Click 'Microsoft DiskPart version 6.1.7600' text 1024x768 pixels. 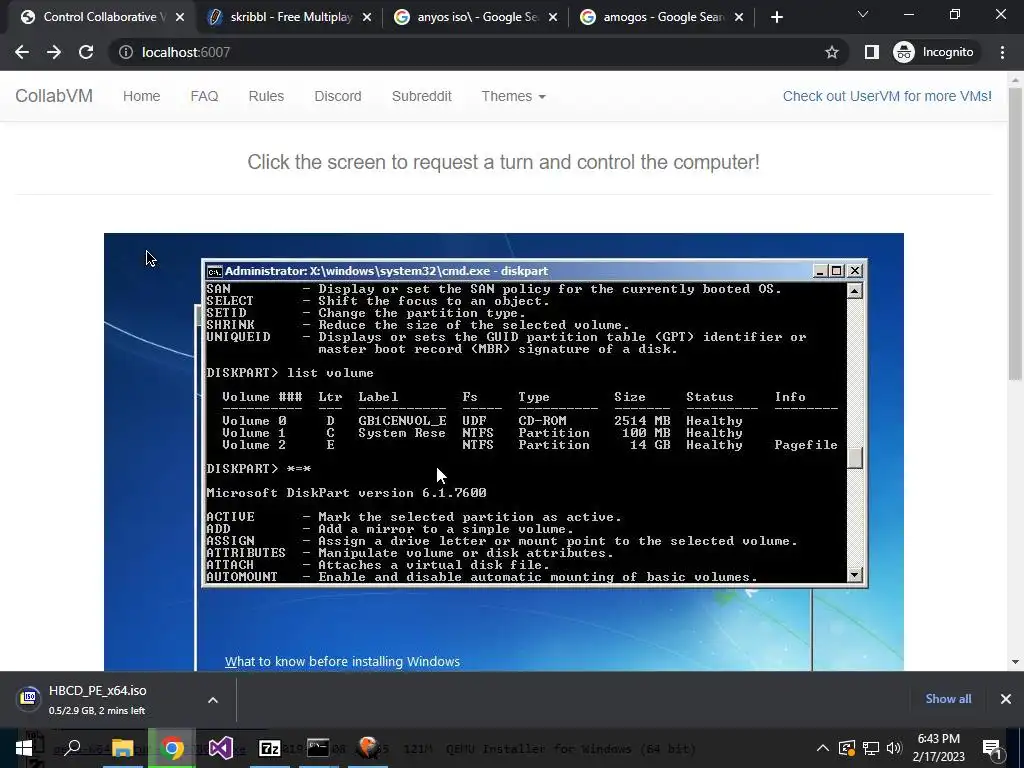346,493
